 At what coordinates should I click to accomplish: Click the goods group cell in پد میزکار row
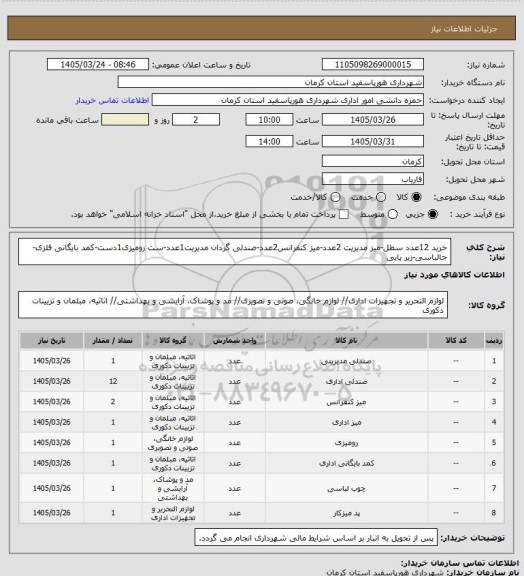[x=173, y=513]
